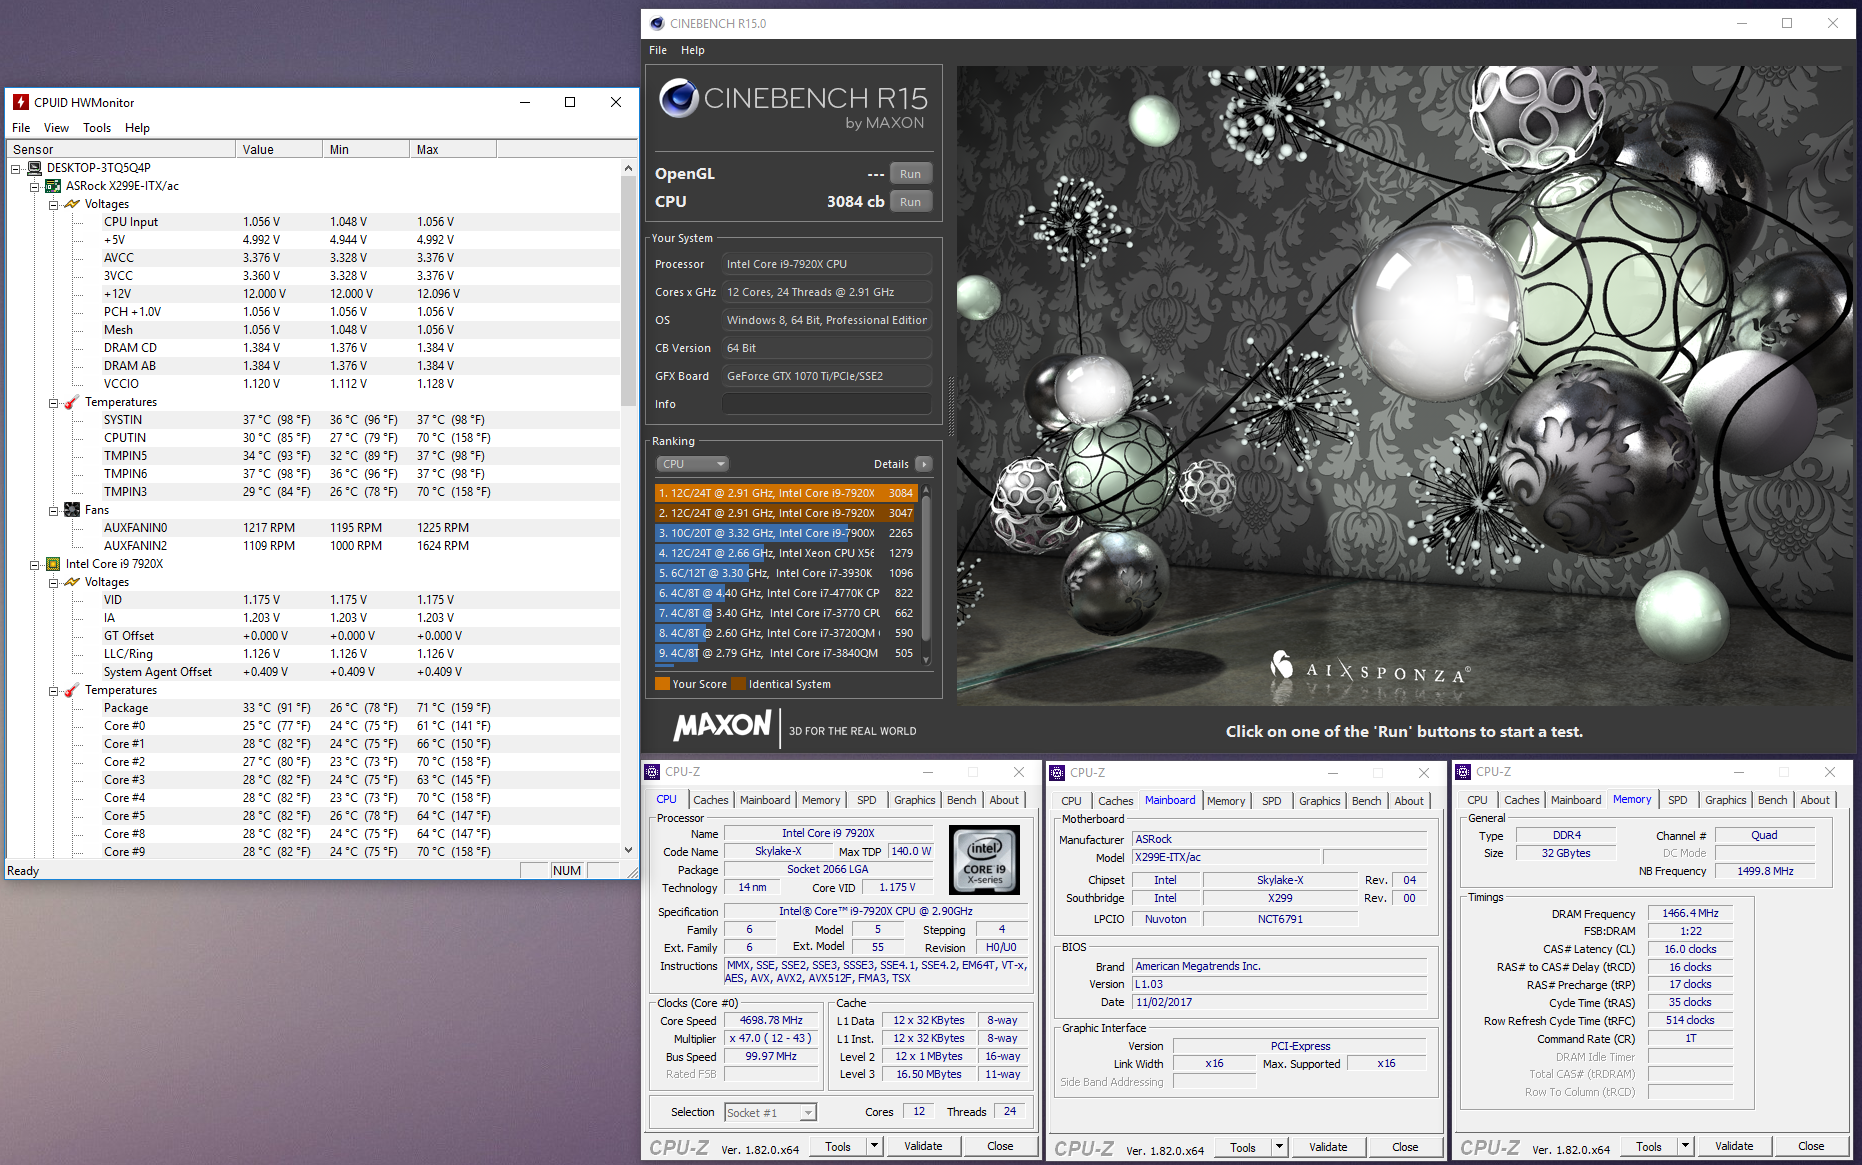The image size is (1862, 1165).
Task: Switch to Caches tab in first CPU-Z window
Action: click(711, 800)
